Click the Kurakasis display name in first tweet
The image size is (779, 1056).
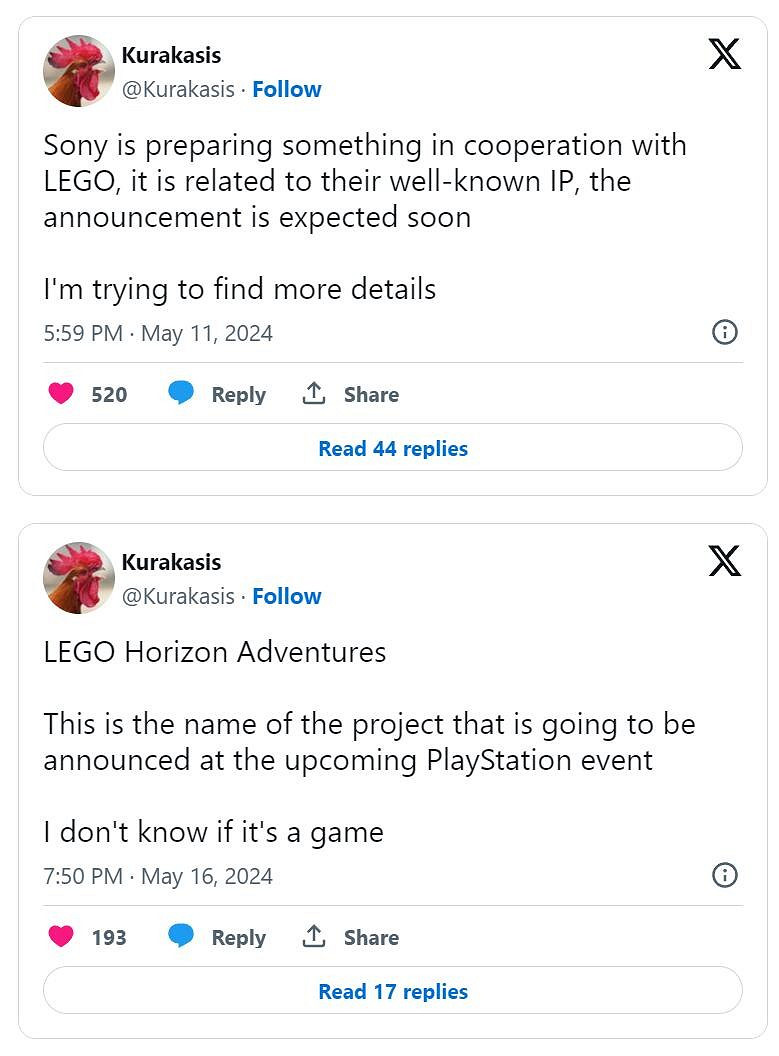point(171,55)
